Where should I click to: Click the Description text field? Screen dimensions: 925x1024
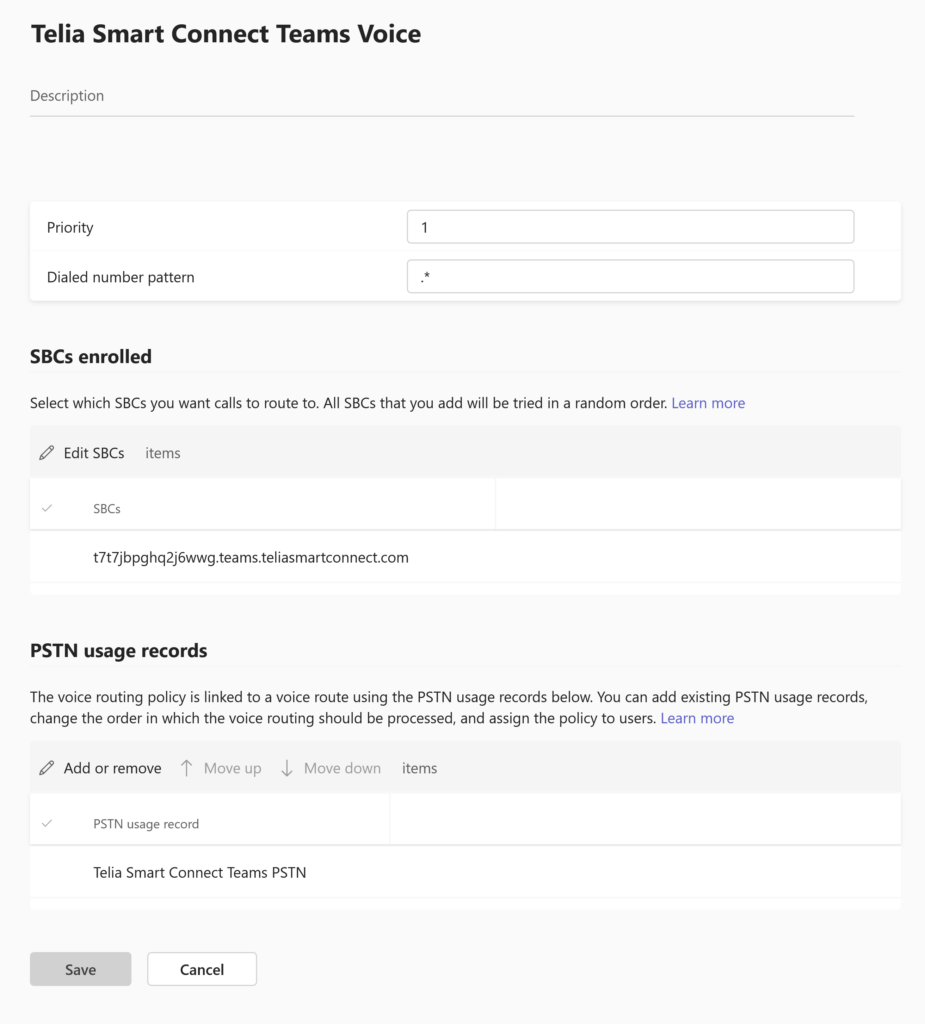click(442, 96)
